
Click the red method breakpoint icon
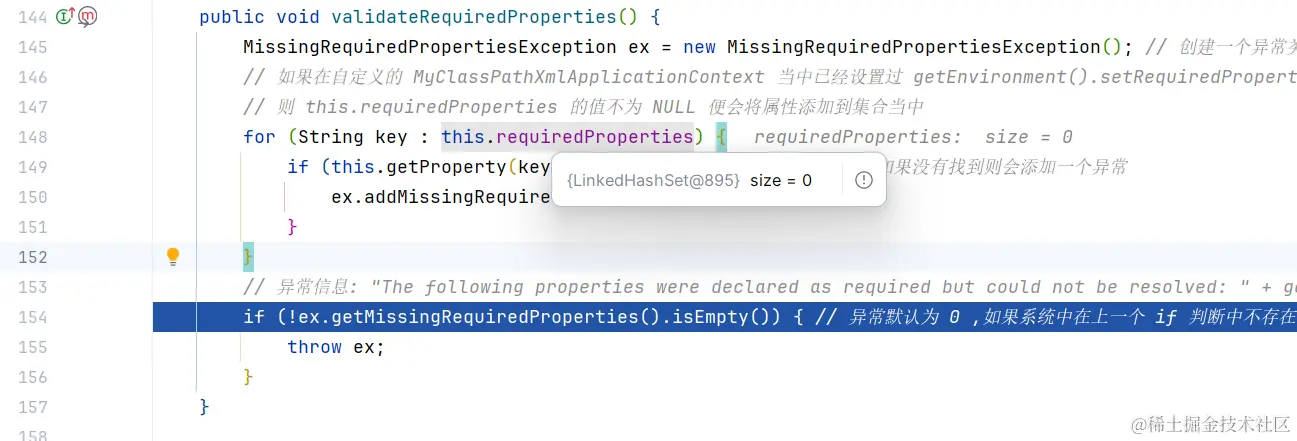(88, 16)
